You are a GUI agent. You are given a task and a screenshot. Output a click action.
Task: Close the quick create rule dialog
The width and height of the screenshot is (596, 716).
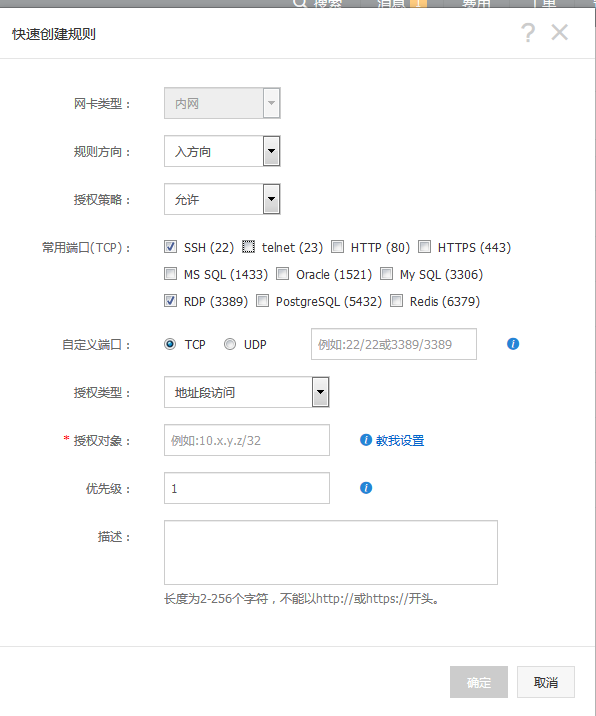(559, 32)
